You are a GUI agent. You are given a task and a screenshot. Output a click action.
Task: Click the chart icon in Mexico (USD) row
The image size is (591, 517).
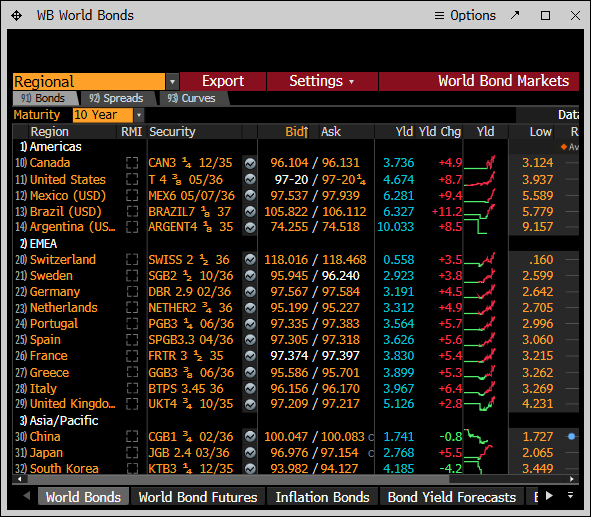coord(250,196)
